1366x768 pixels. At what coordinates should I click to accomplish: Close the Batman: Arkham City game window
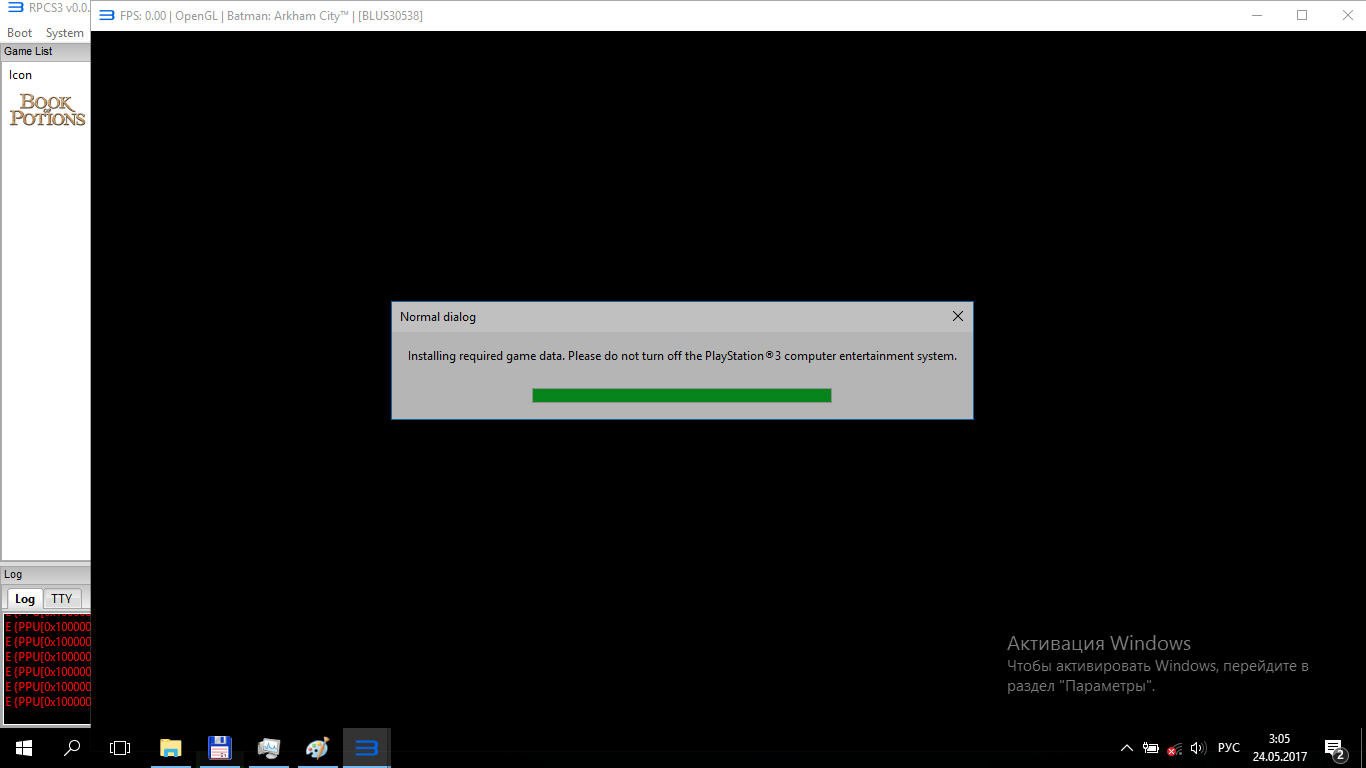click(1347, 15)
